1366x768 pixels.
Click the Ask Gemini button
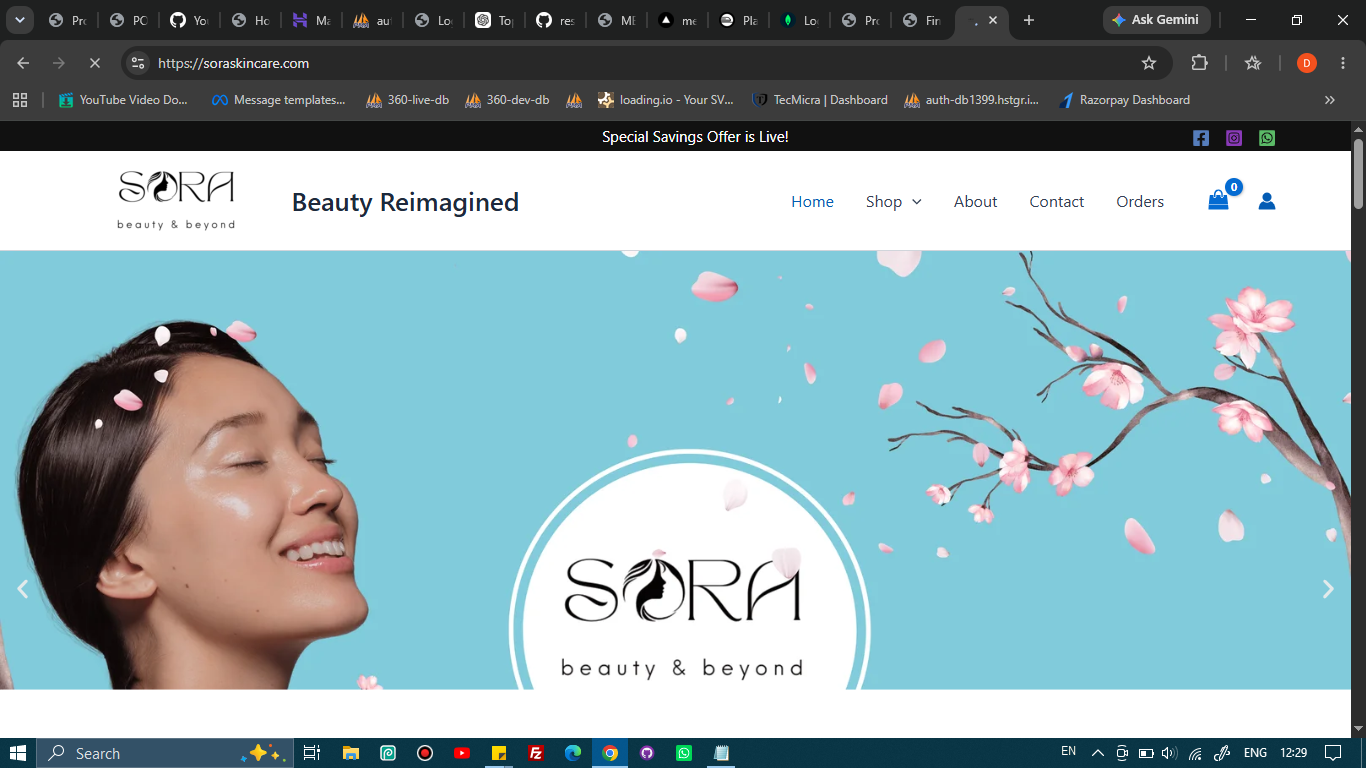click(x=1157, y=20)
